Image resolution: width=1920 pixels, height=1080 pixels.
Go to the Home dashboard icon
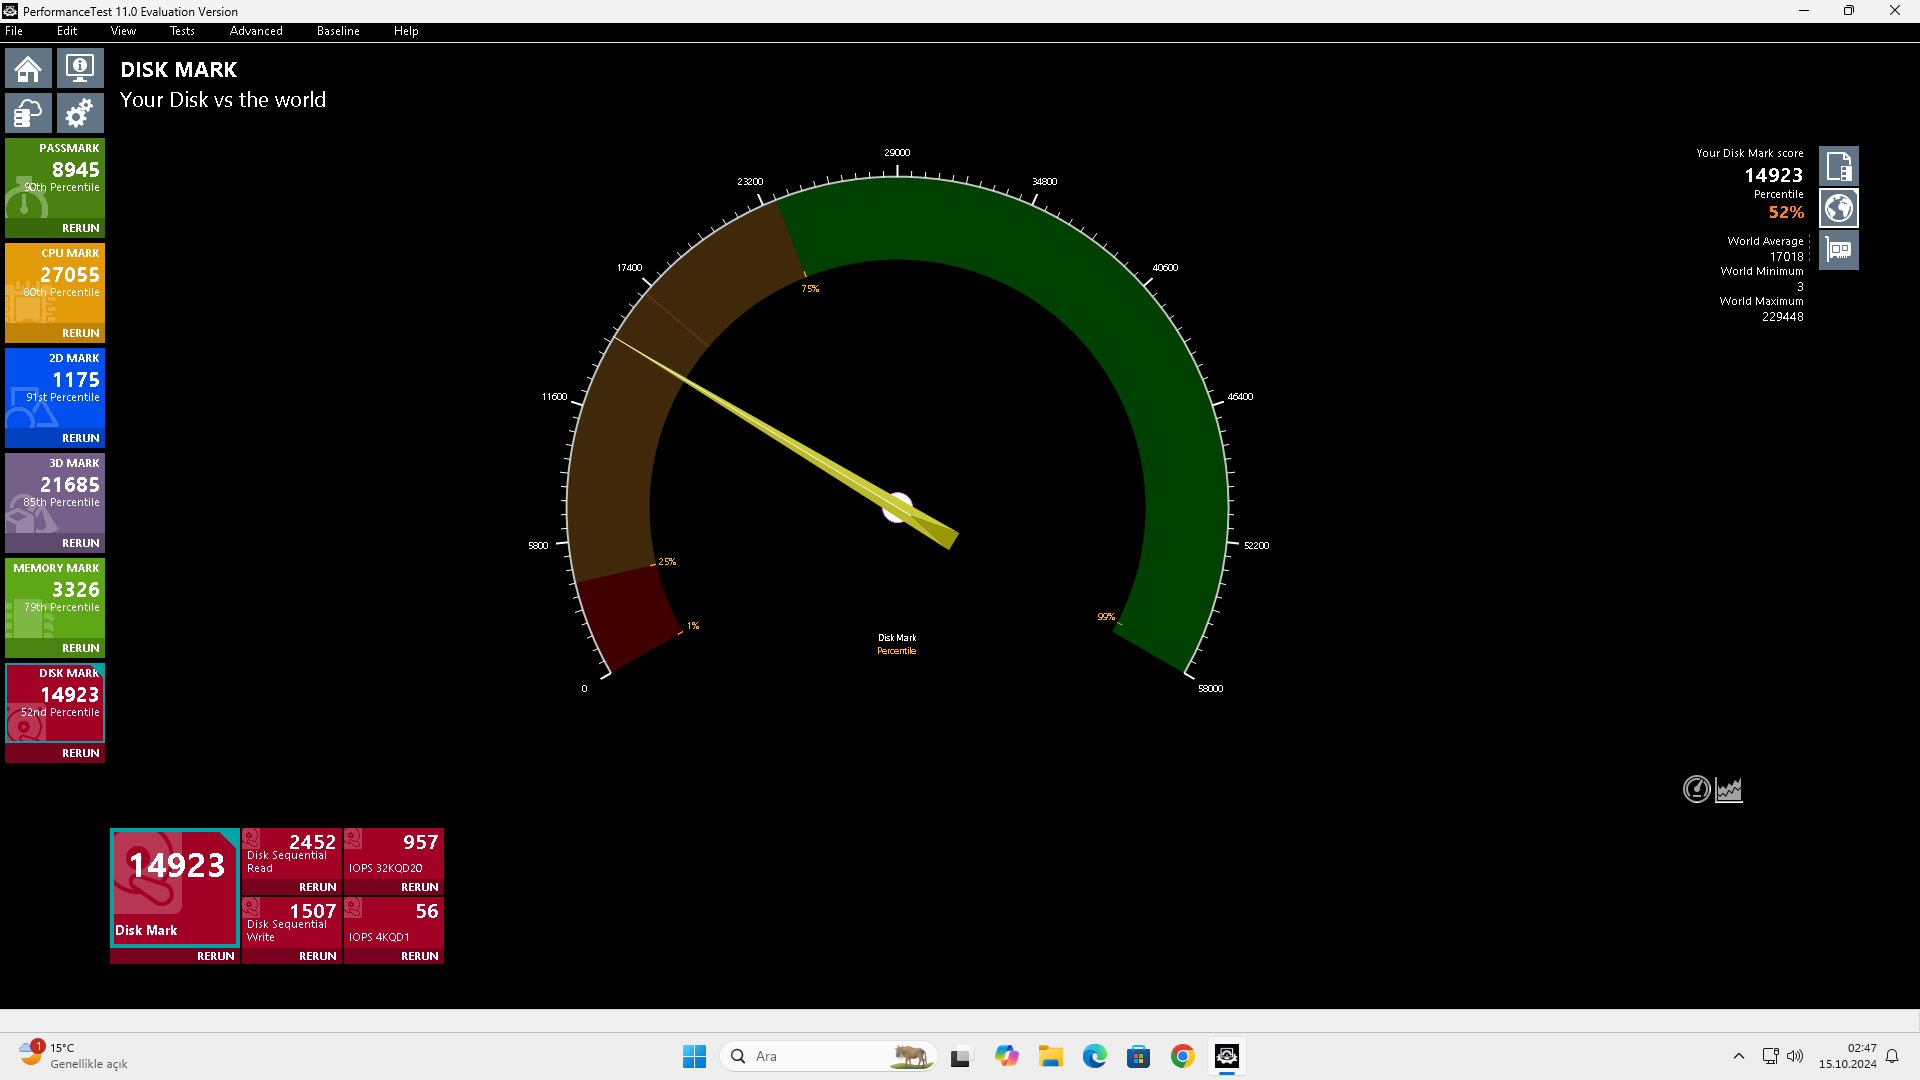[28, 69]
